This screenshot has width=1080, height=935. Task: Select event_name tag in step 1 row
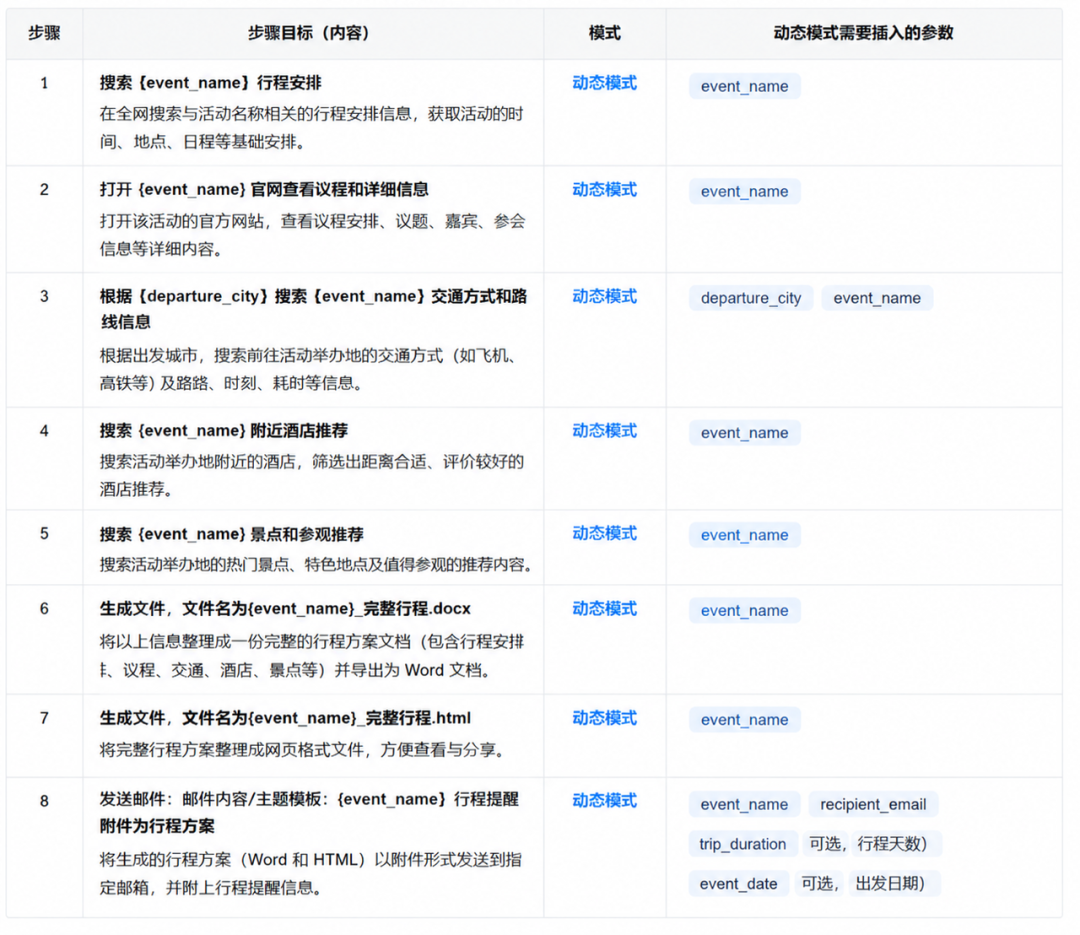coord(745,86)
